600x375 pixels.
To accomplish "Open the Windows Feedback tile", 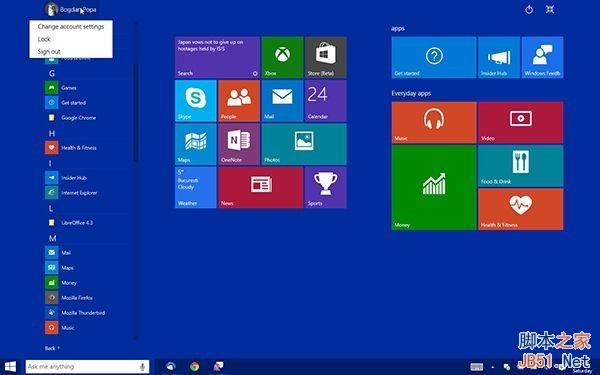I will pos(543,57).
